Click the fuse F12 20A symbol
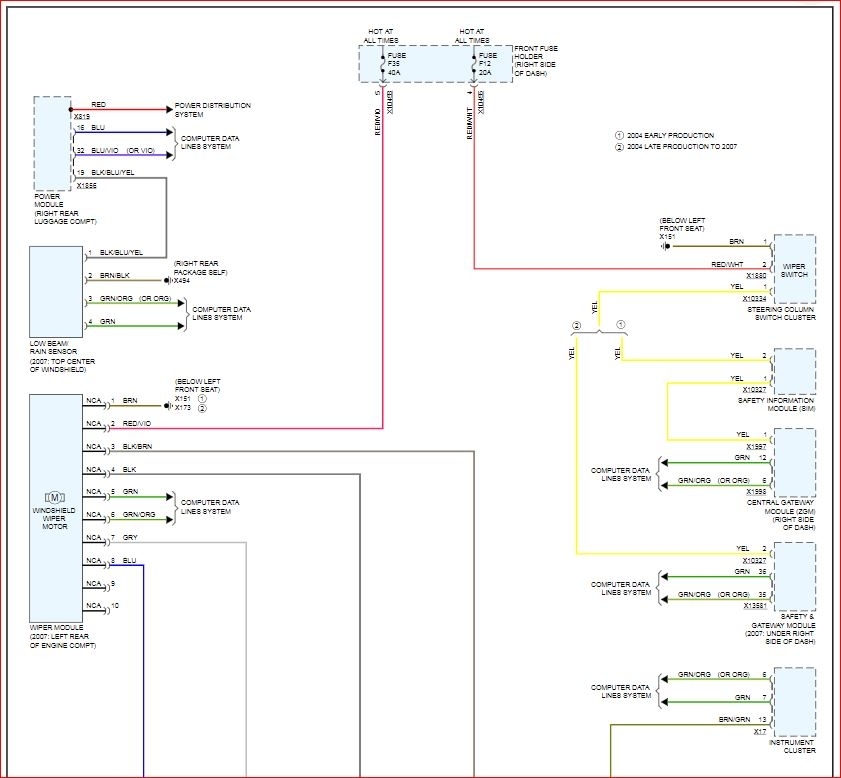This screenshot has width=841, height=778. click(474, 63)
